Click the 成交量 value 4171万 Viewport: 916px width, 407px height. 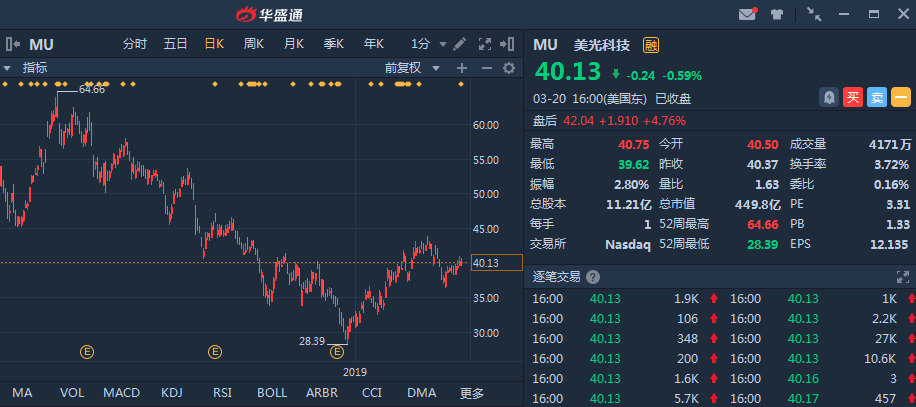click(890, 145)
